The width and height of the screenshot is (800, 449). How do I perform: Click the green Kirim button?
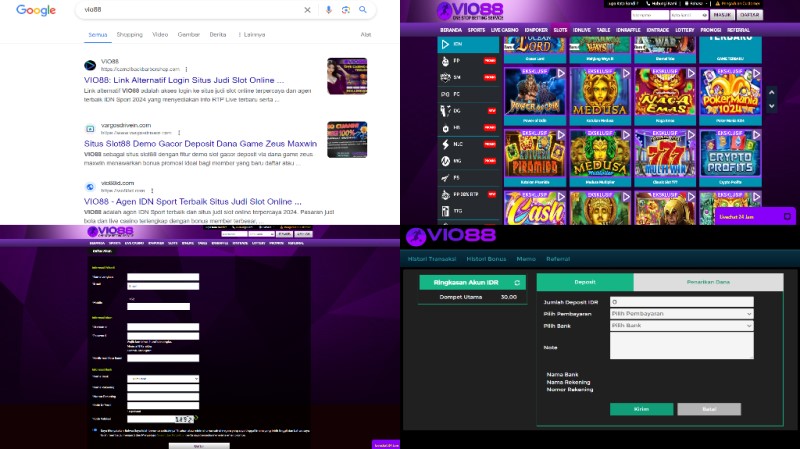tap(641, 409)
